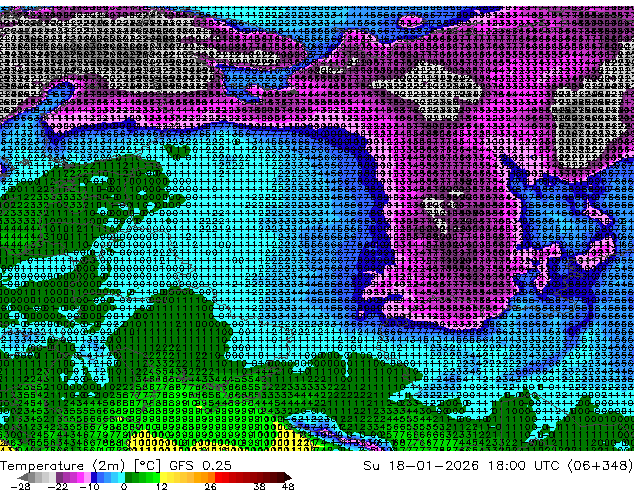Viewport: 634px width, 490px height.
Task: Click the '26' legend value
Action: (210, 486)
